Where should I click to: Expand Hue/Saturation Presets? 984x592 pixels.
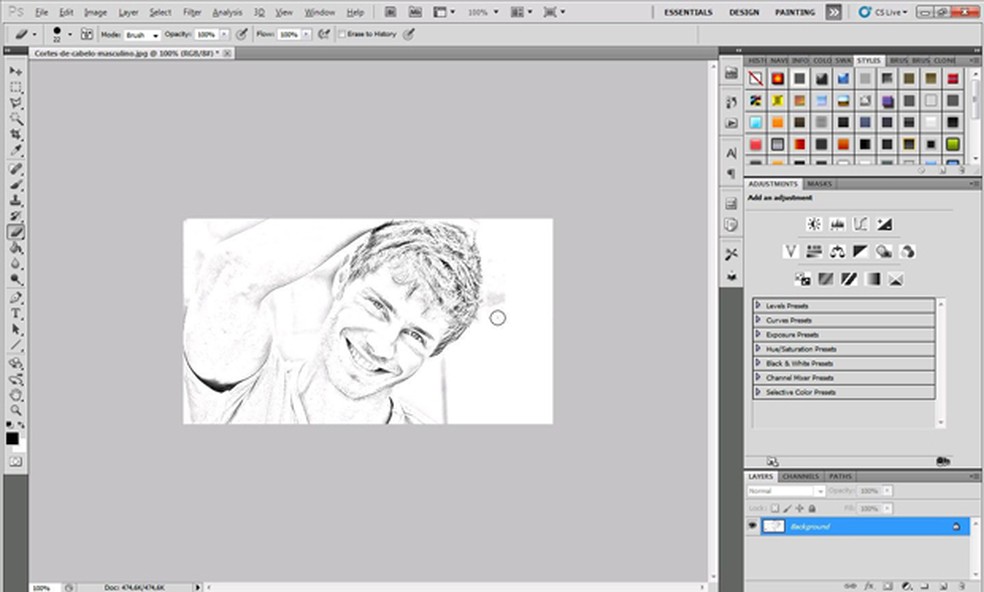click(758, 349)
